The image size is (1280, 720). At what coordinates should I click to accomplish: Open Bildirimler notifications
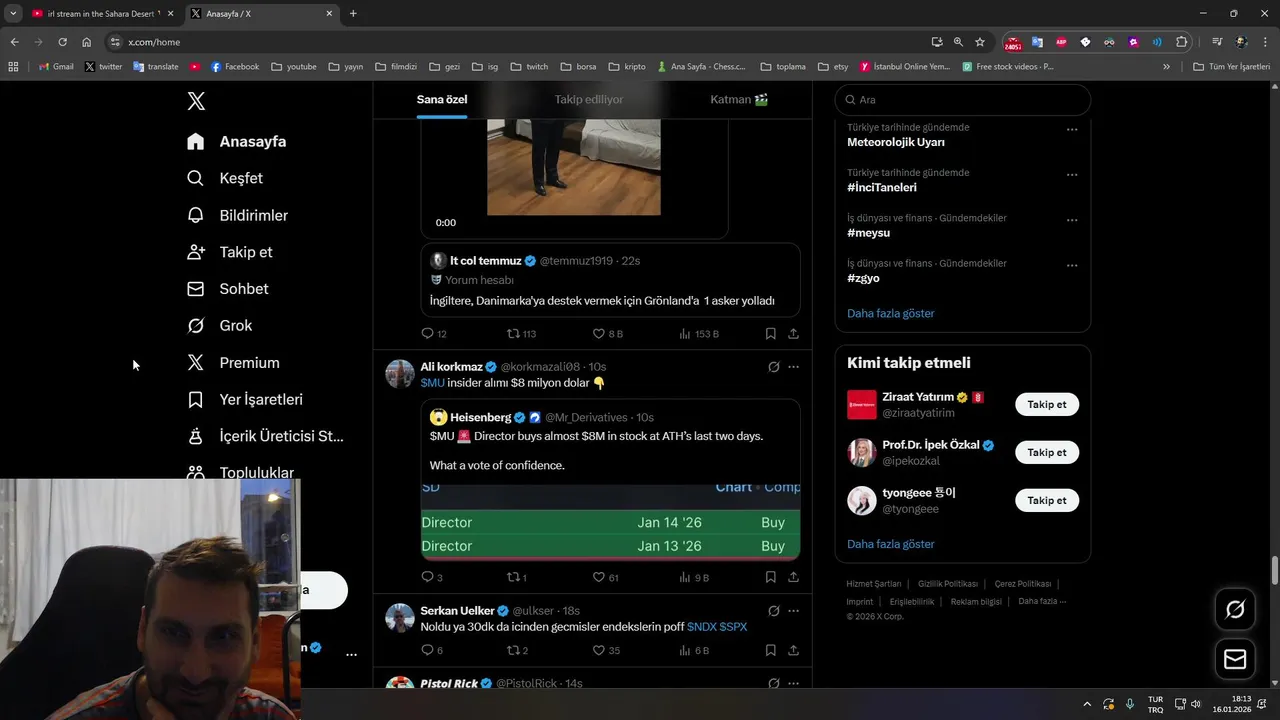pyautogui.click(x=238, y=215)
